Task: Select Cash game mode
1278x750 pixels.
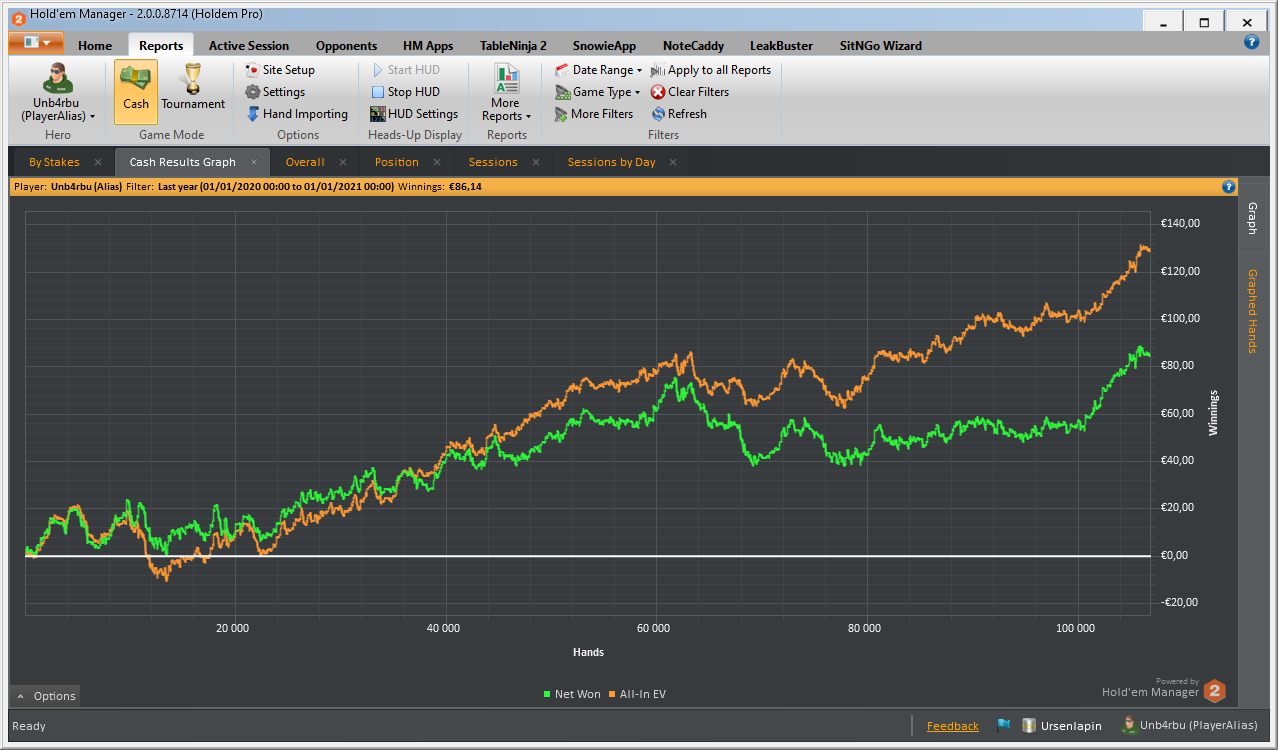Action: 136,91
